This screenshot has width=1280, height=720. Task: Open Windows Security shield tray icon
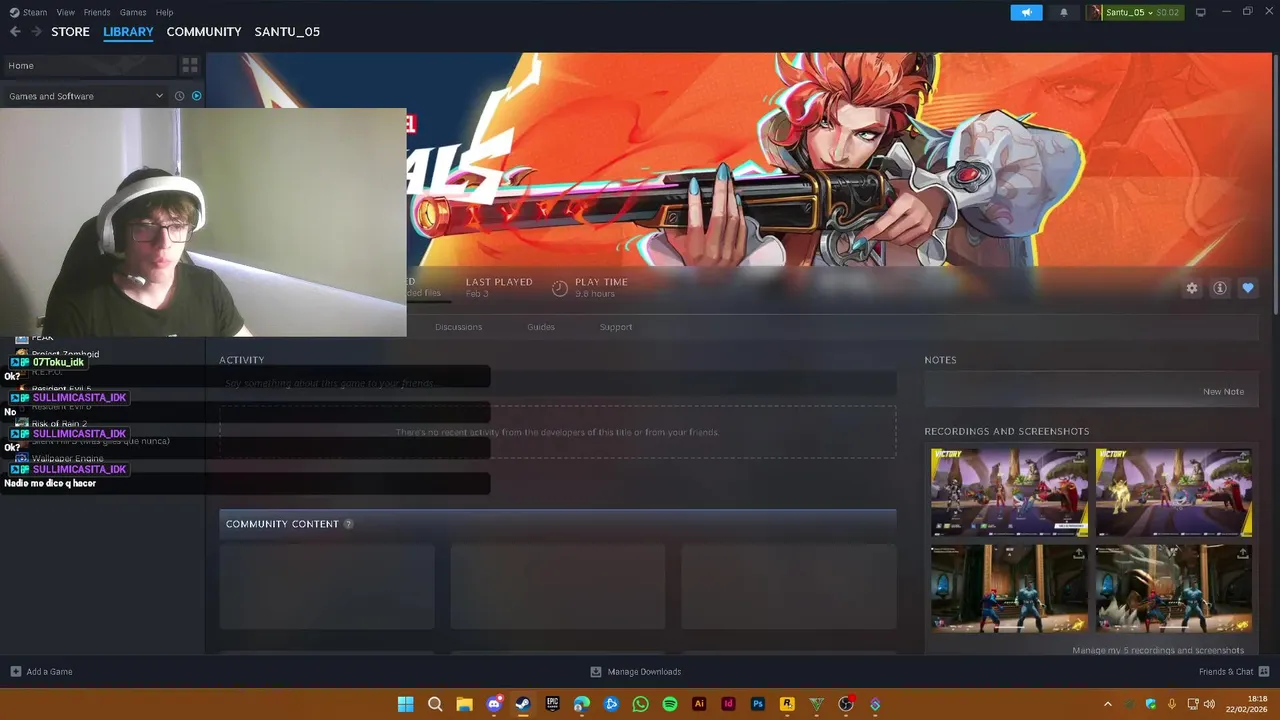pyautogui.click(x=1151, y=704)
